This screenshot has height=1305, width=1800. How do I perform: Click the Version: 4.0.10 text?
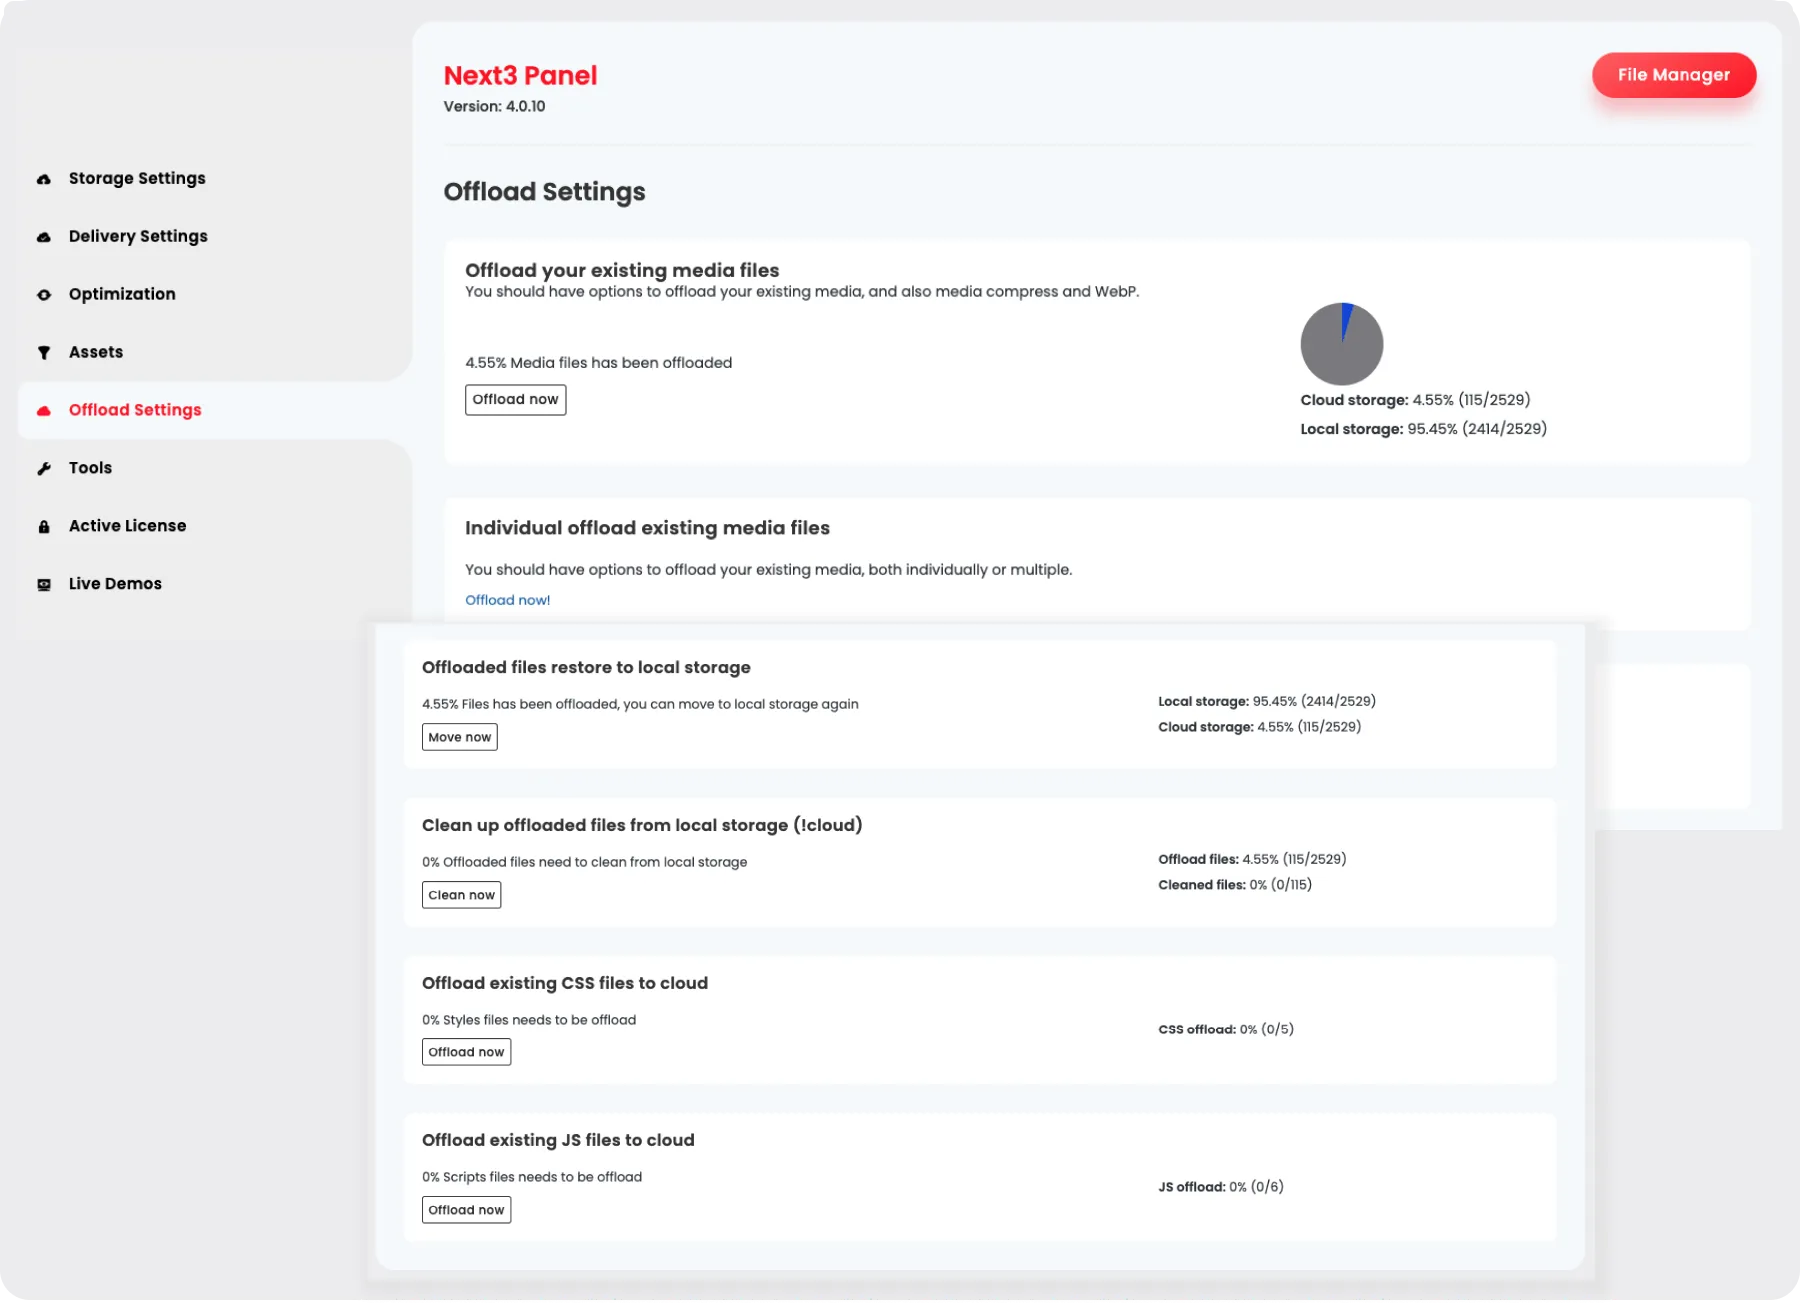pyautogui.click(x=494, y=106)
